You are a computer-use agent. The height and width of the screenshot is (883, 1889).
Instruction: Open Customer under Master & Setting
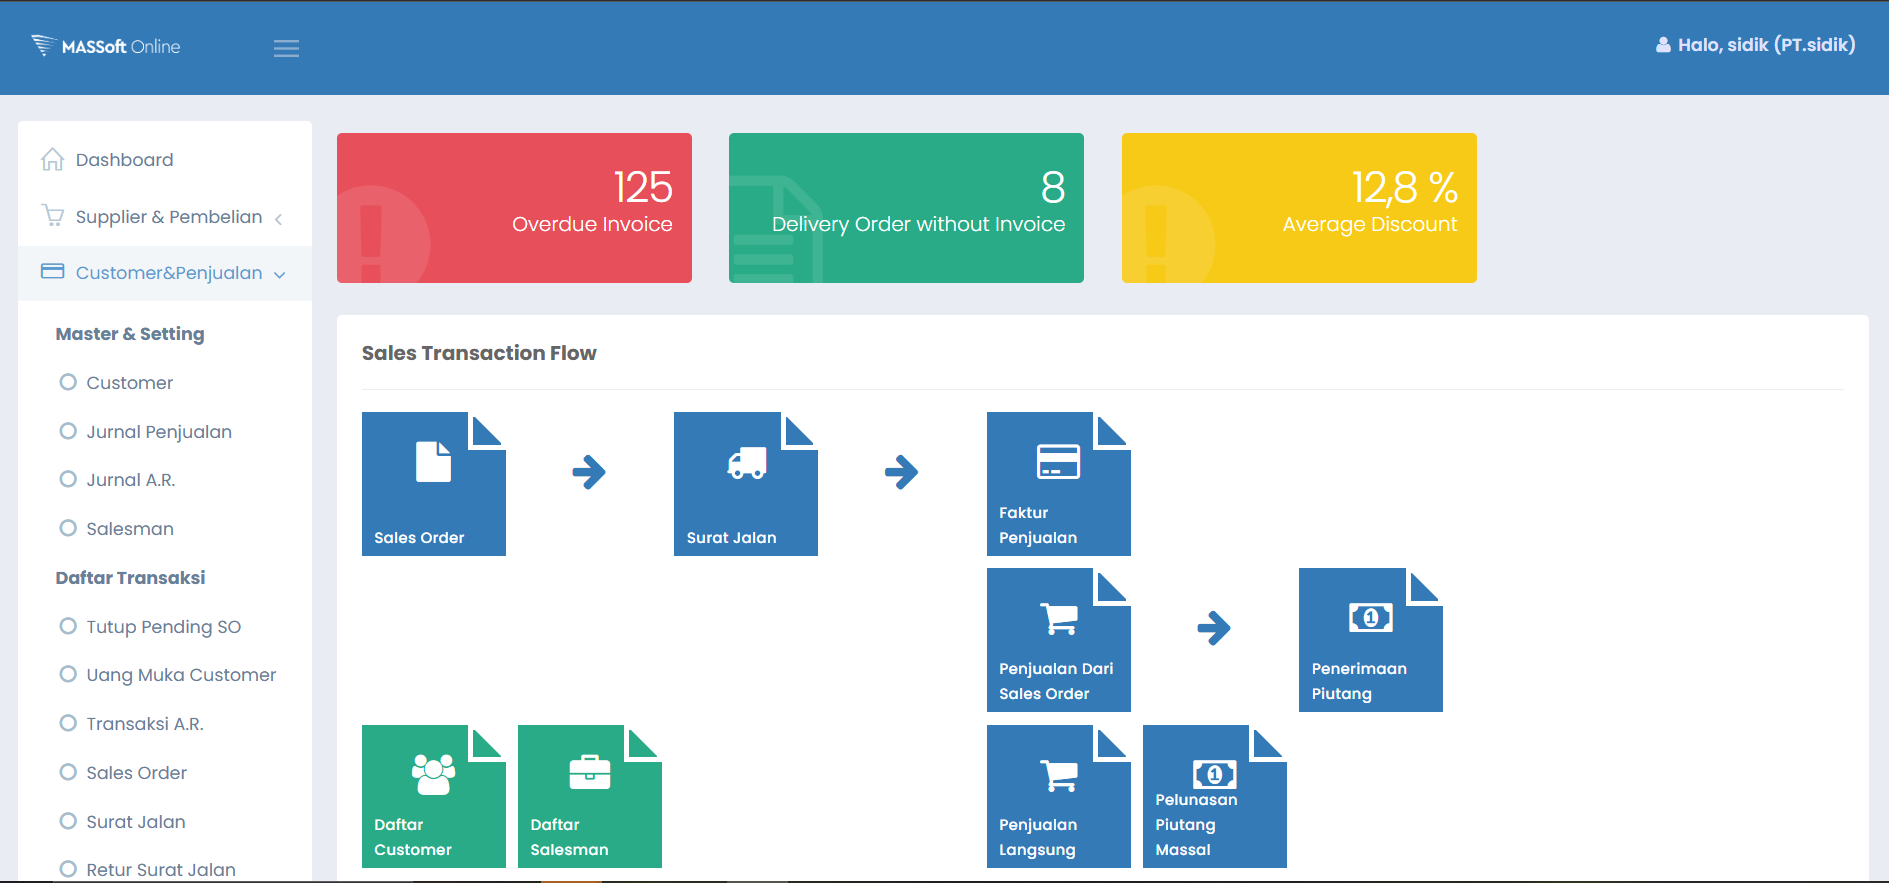pos(130,383)
